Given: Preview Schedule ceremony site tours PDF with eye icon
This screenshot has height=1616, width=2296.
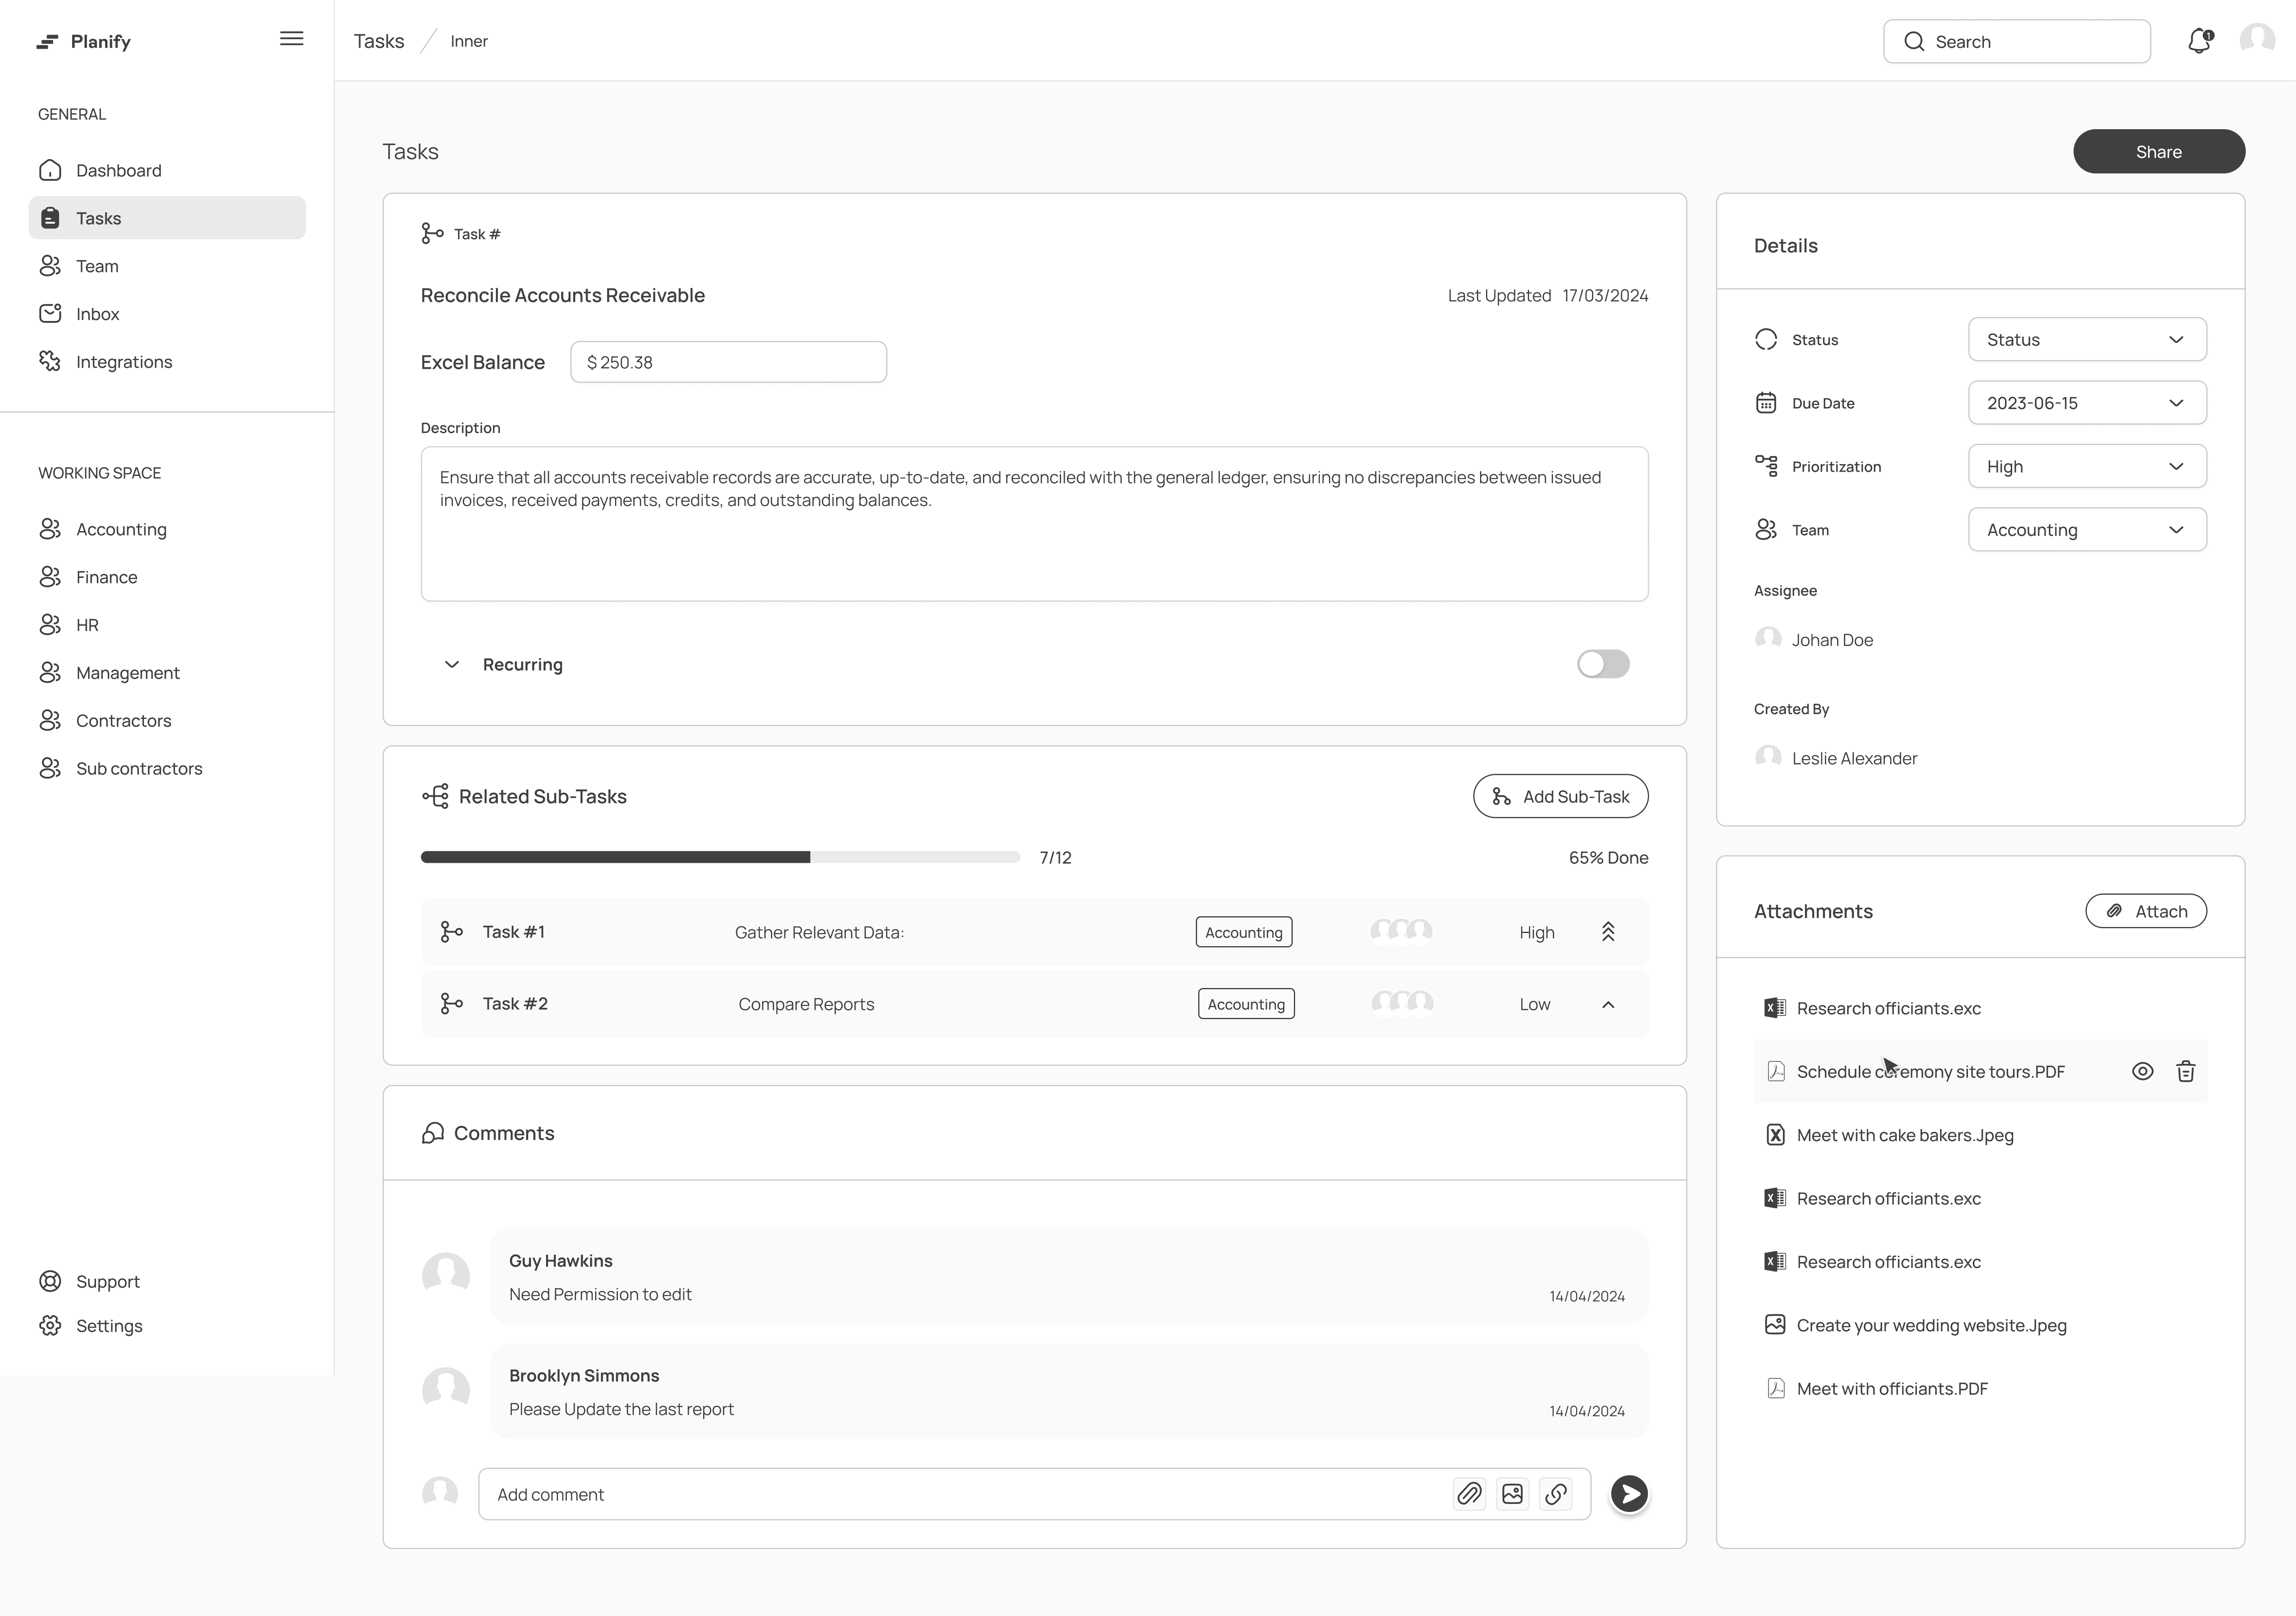Looking at the screenshot, I should tap(2142, 1071).
